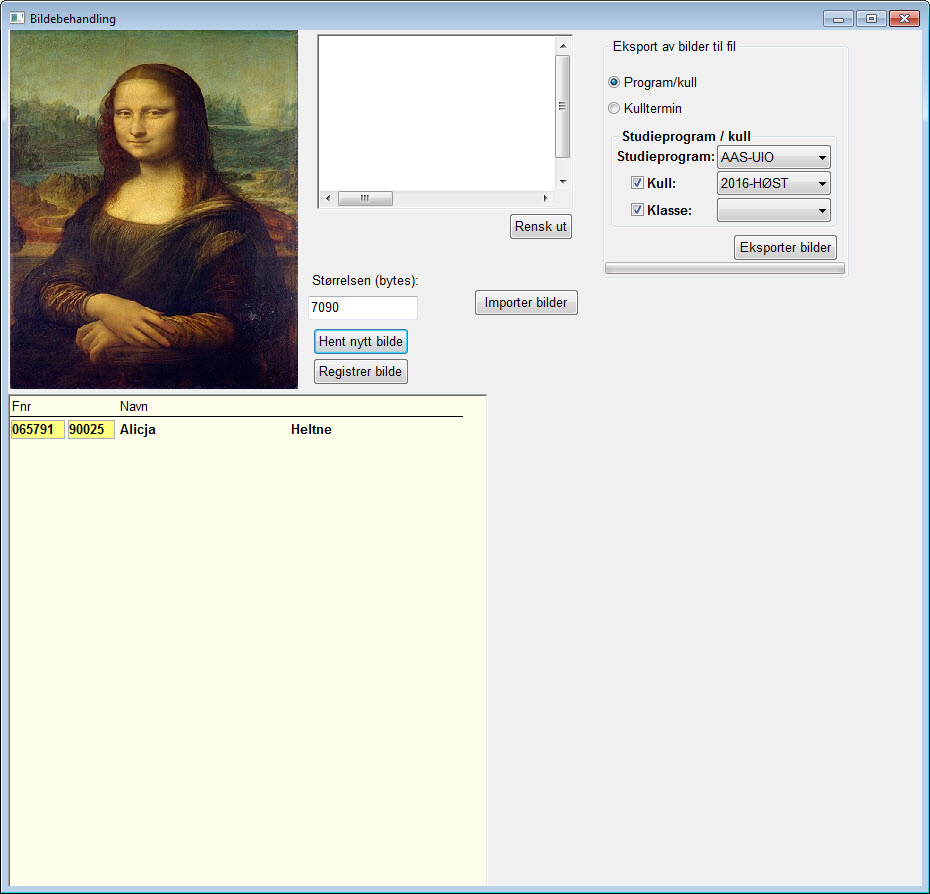Click the vertical scrollbar thumb in the list box
Image resolution: width=930 pixels, height=894 pixels.
click(x=562, y=106)
